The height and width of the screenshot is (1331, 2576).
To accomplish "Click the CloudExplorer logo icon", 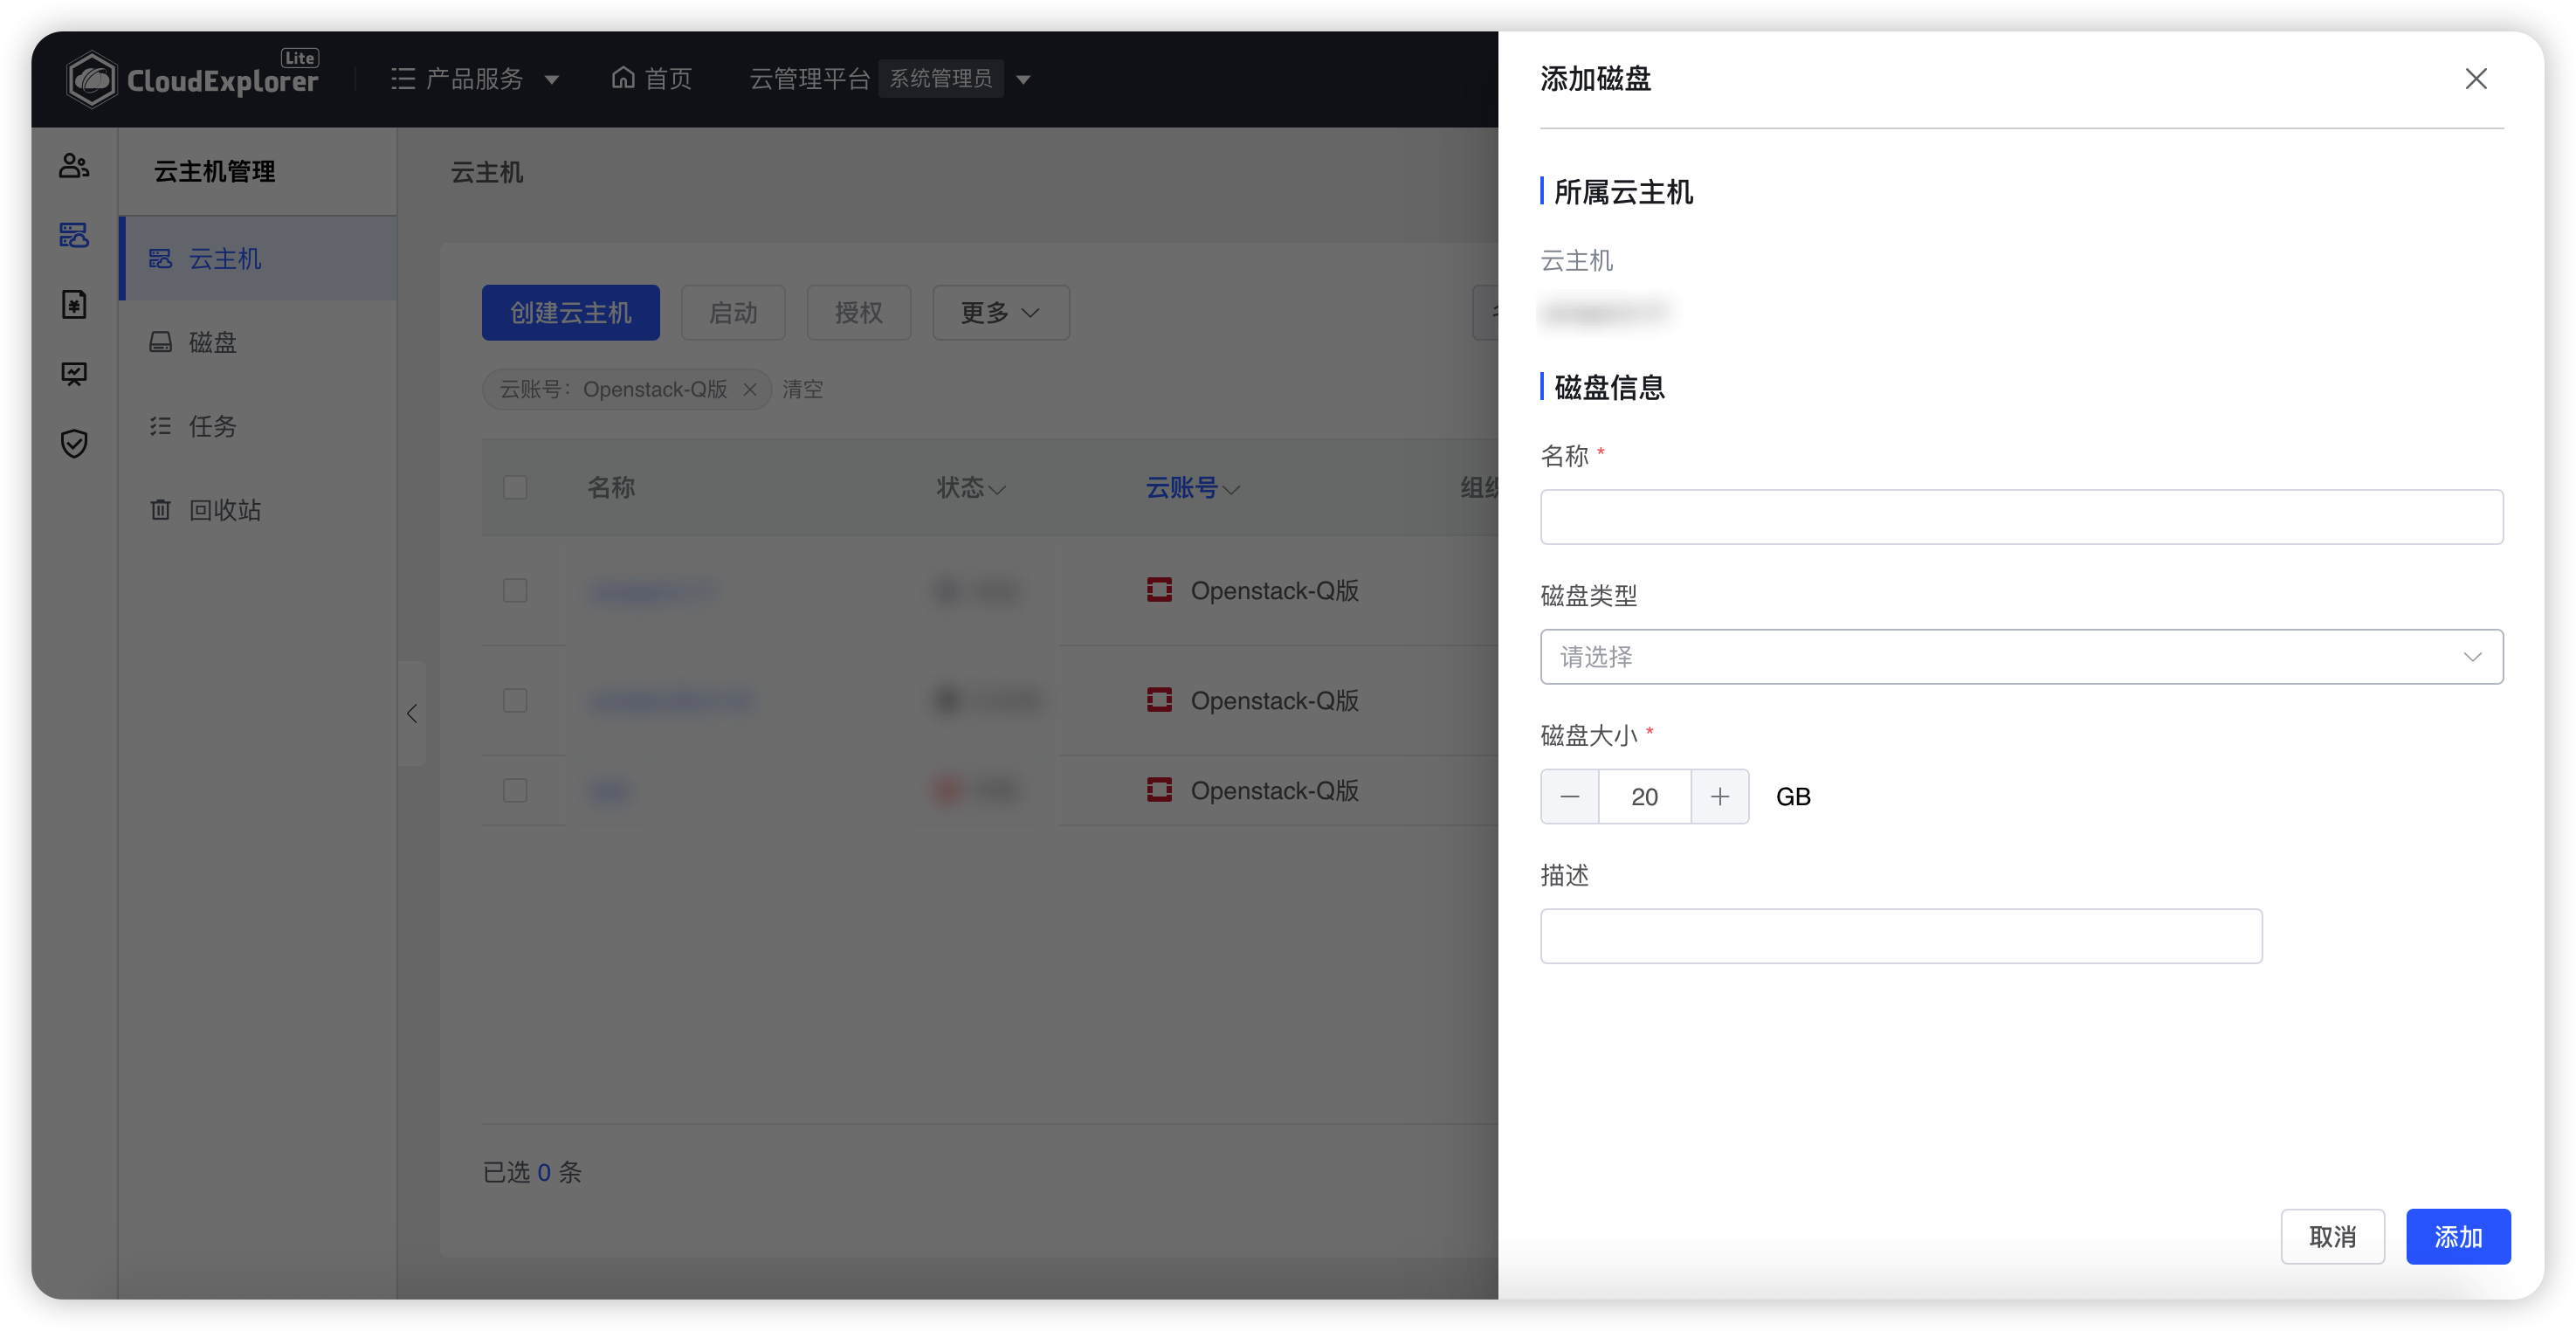I will coord(92,79).
